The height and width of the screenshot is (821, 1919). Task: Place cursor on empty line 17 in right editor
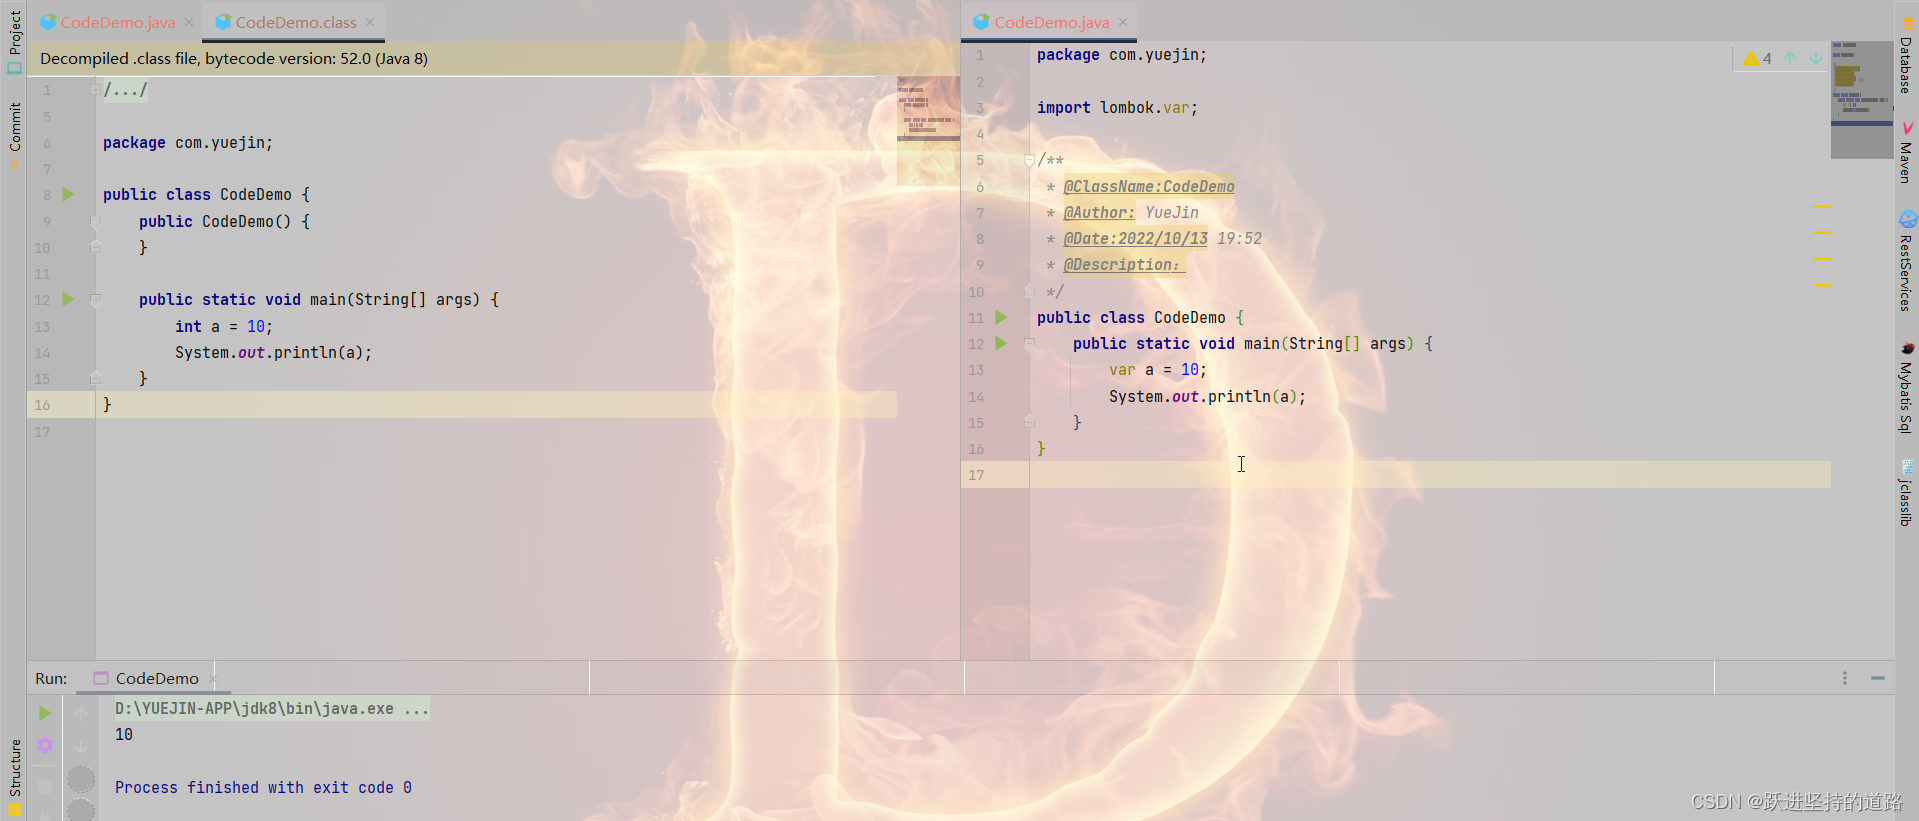click(x=1430, y=474)
